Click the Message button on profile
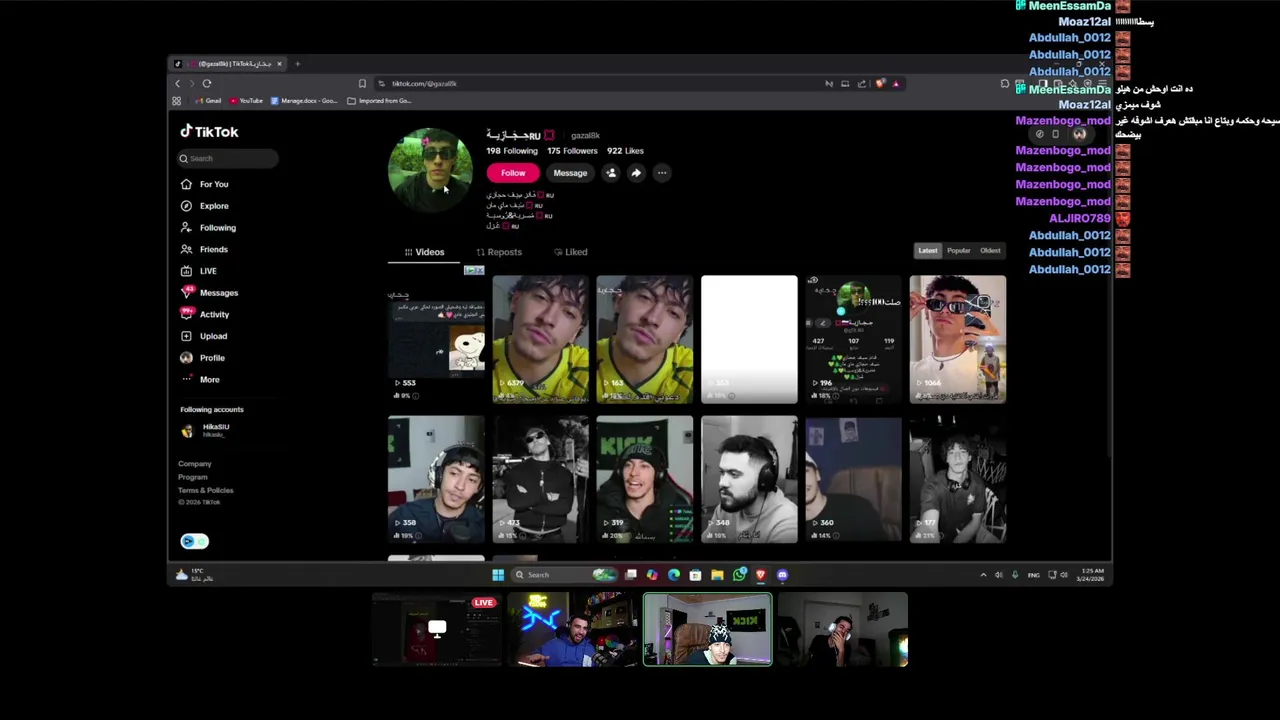Screen dimensions: 1280x720 pos(570,173)
